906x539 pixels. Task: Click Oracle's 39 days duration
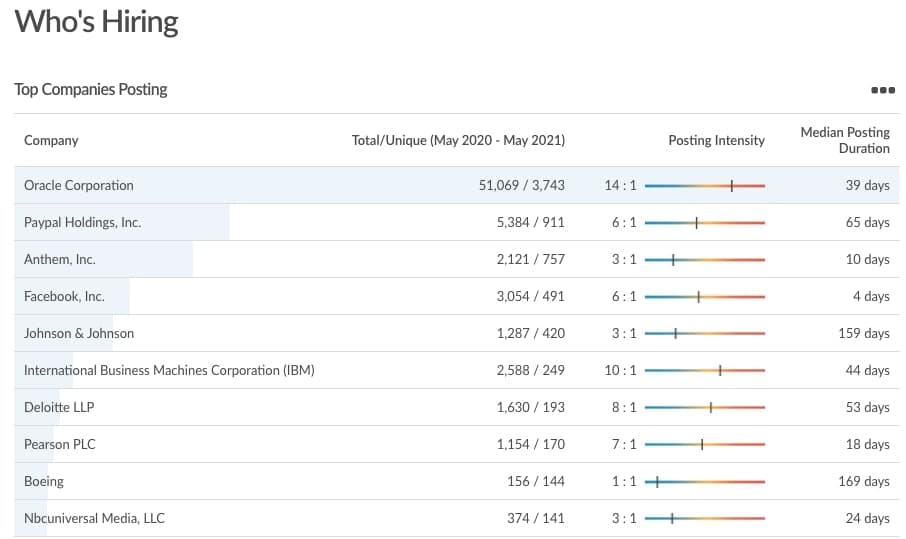coord(867,185)
